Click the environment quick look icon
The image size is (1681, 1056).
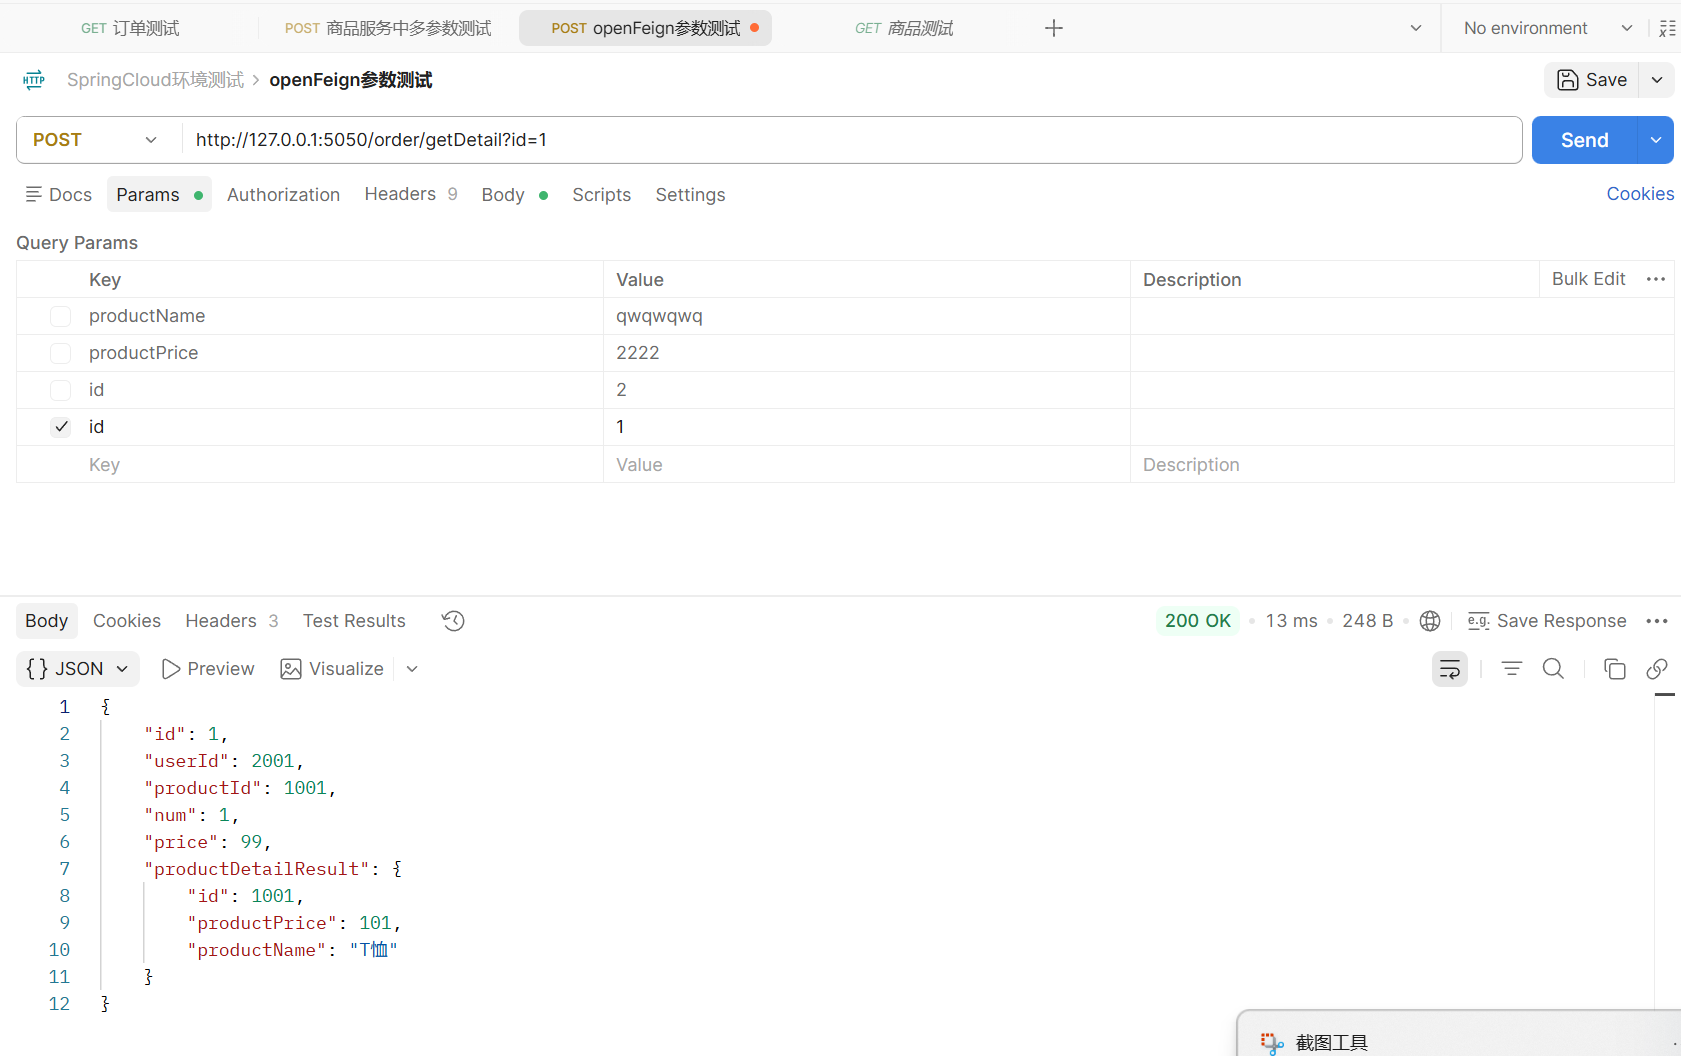pos(1667,28)
